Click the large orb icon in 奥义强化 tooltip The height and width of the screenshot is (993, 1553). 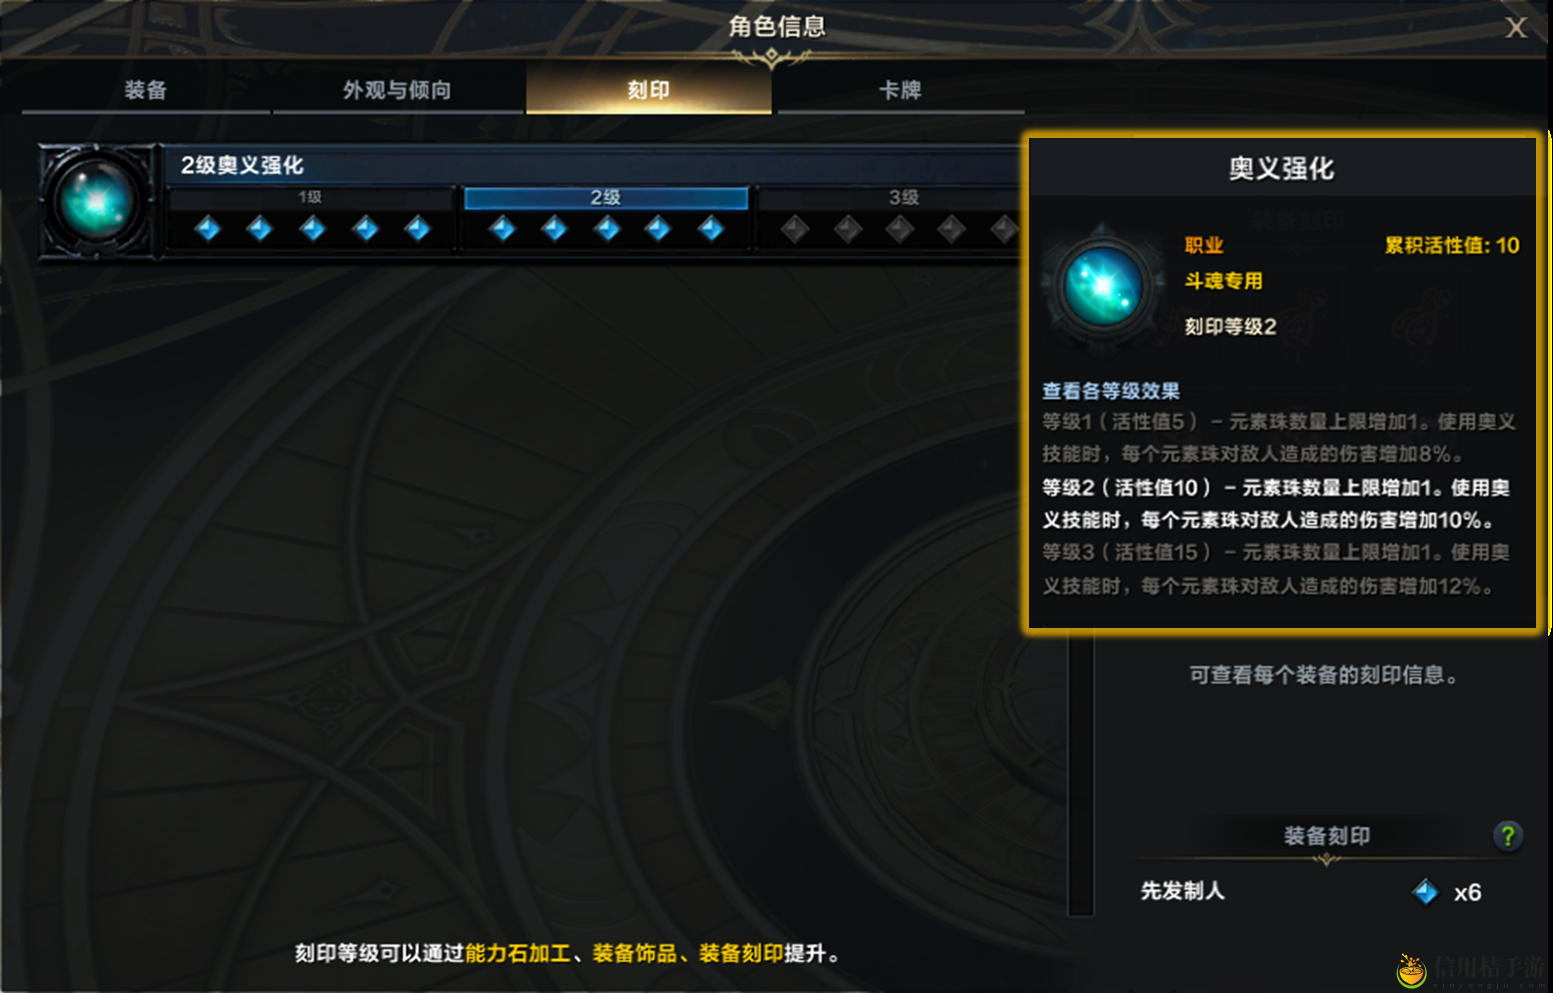1103,286
